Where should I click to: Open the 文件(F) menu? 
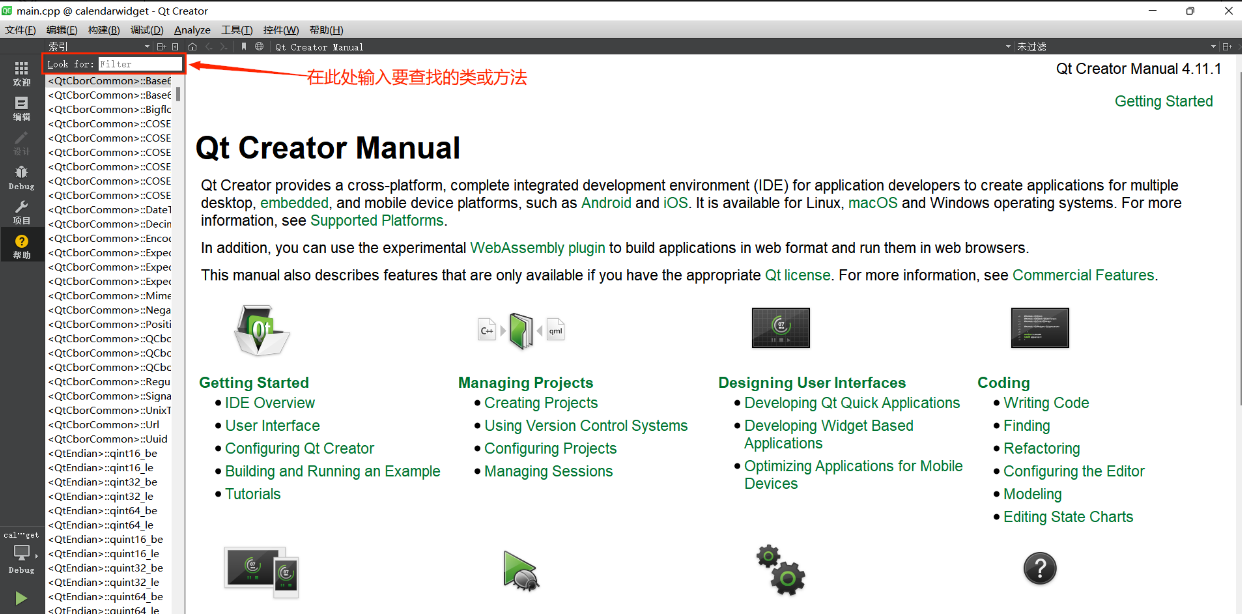click(x=21, y=30)
